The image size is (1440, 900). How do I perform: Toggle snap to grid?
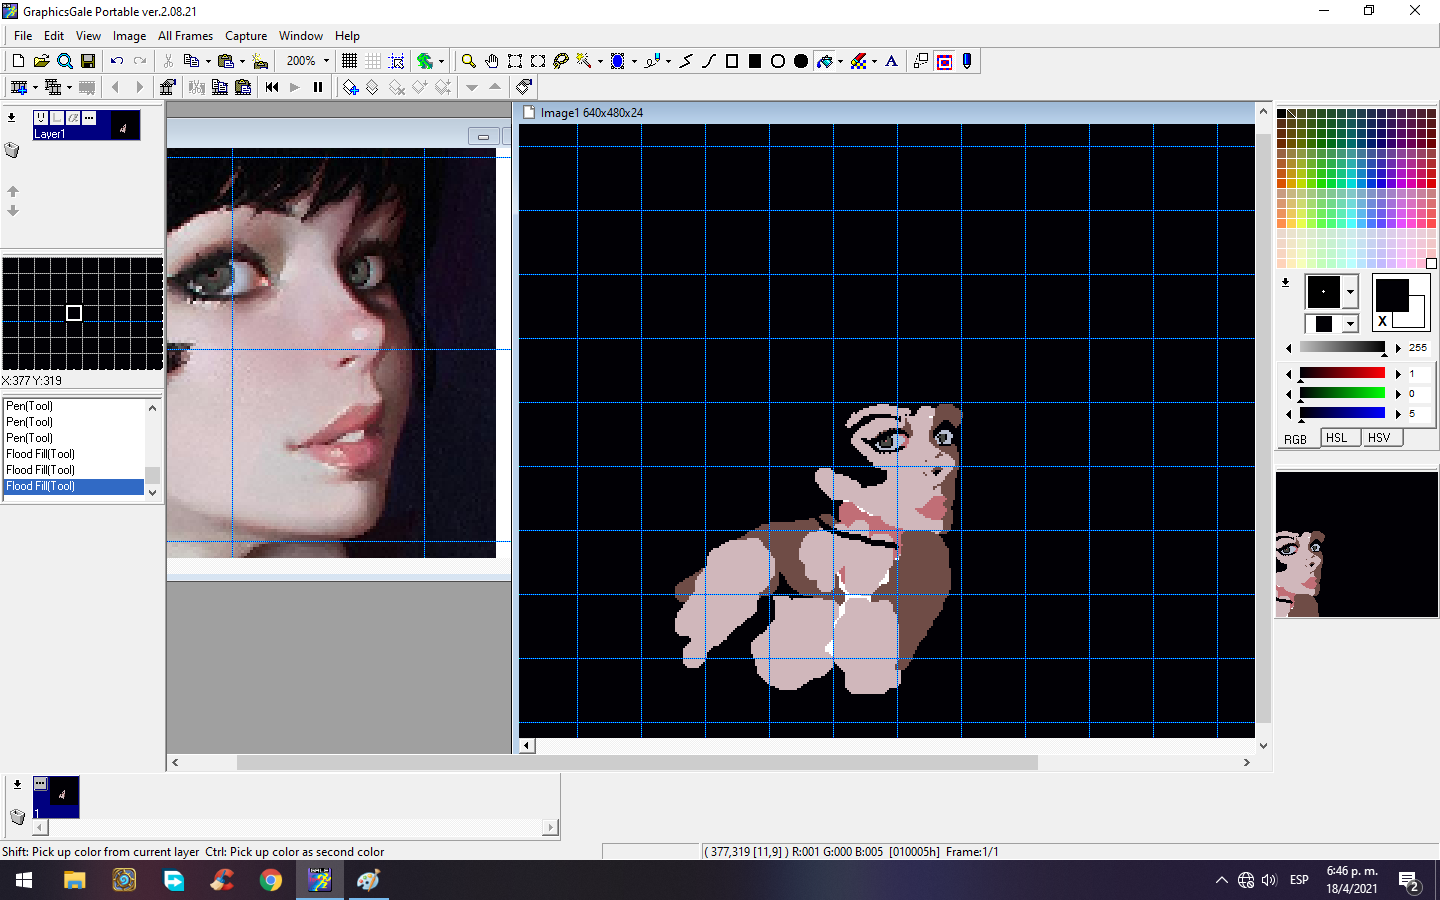click(x=396, y=61)
